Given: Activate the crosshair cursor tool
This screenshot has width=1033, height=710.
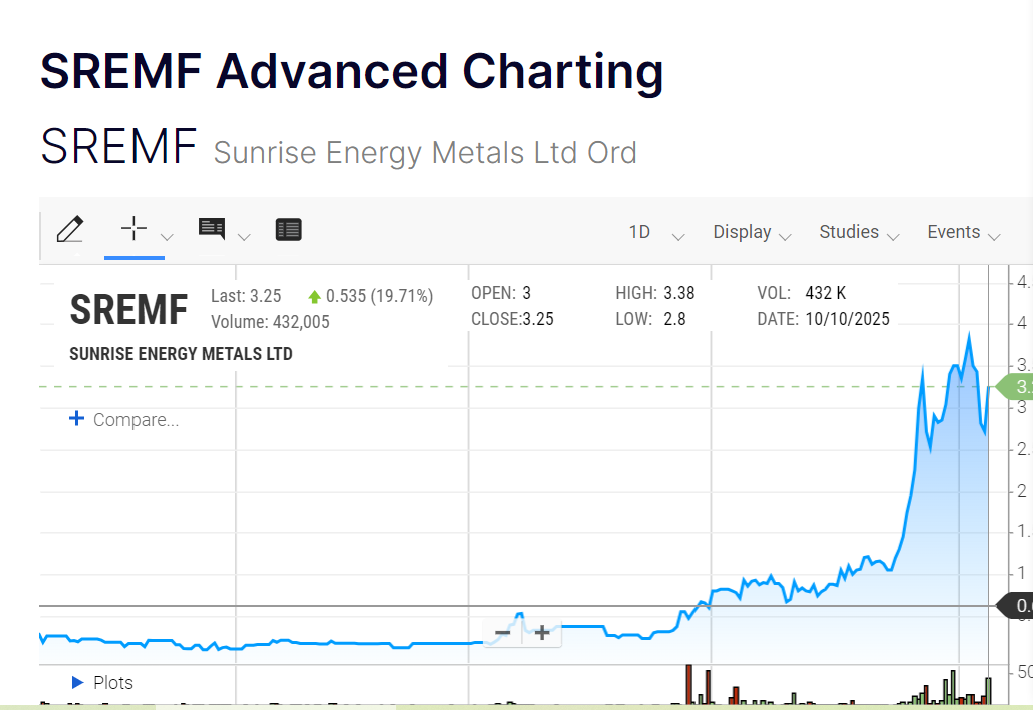Looking at the screenshot, I should pyautogui.click(x=133, y=229).
